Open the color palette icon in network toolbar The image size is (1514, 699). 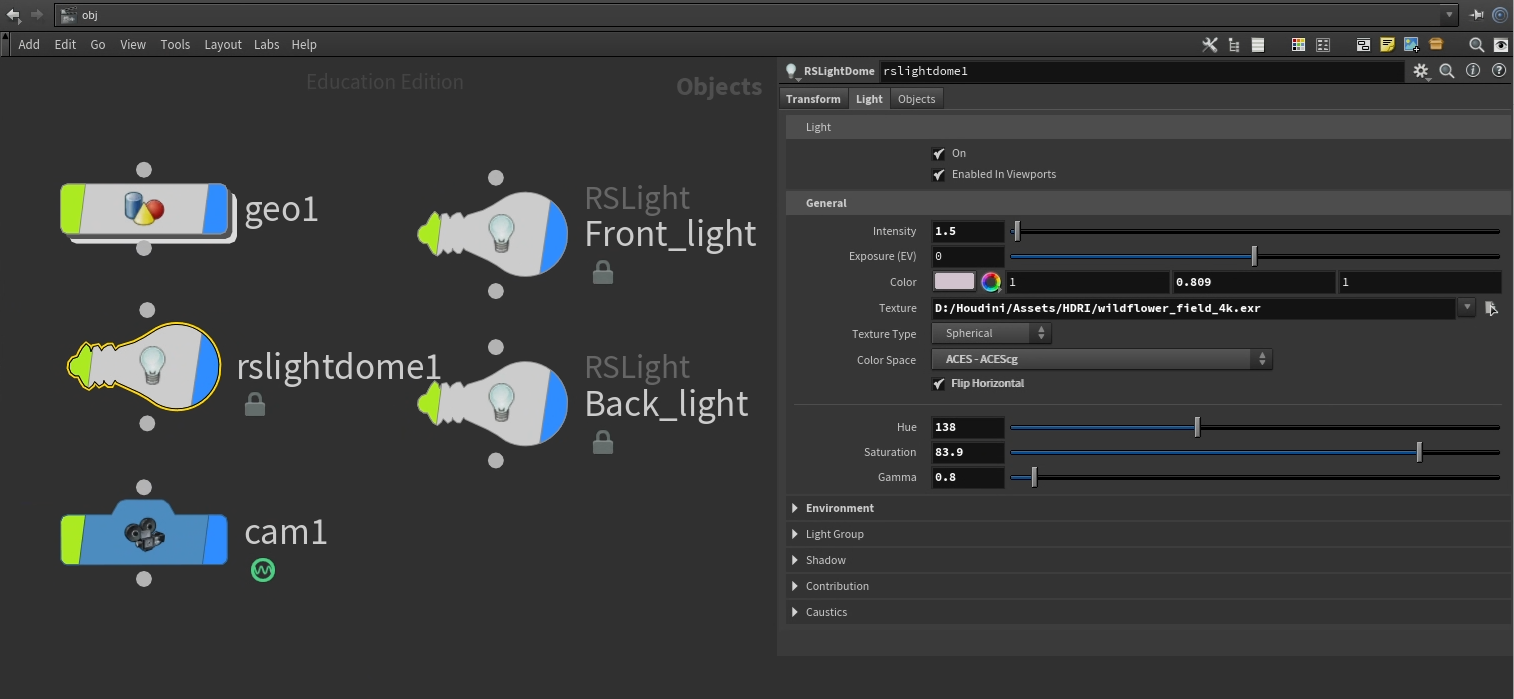point(1298,45)
